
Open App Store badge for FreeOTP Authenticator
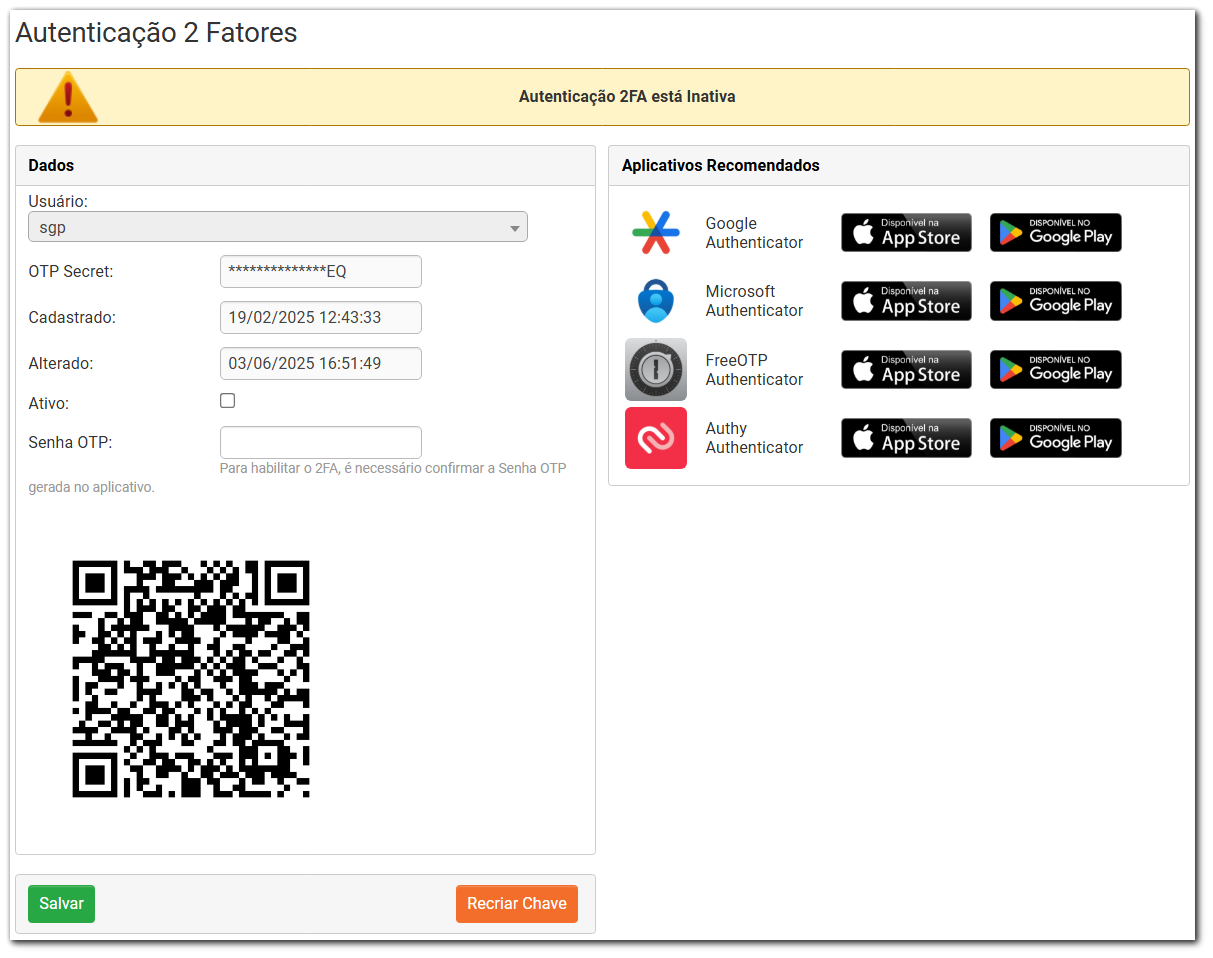pos(906,370)
